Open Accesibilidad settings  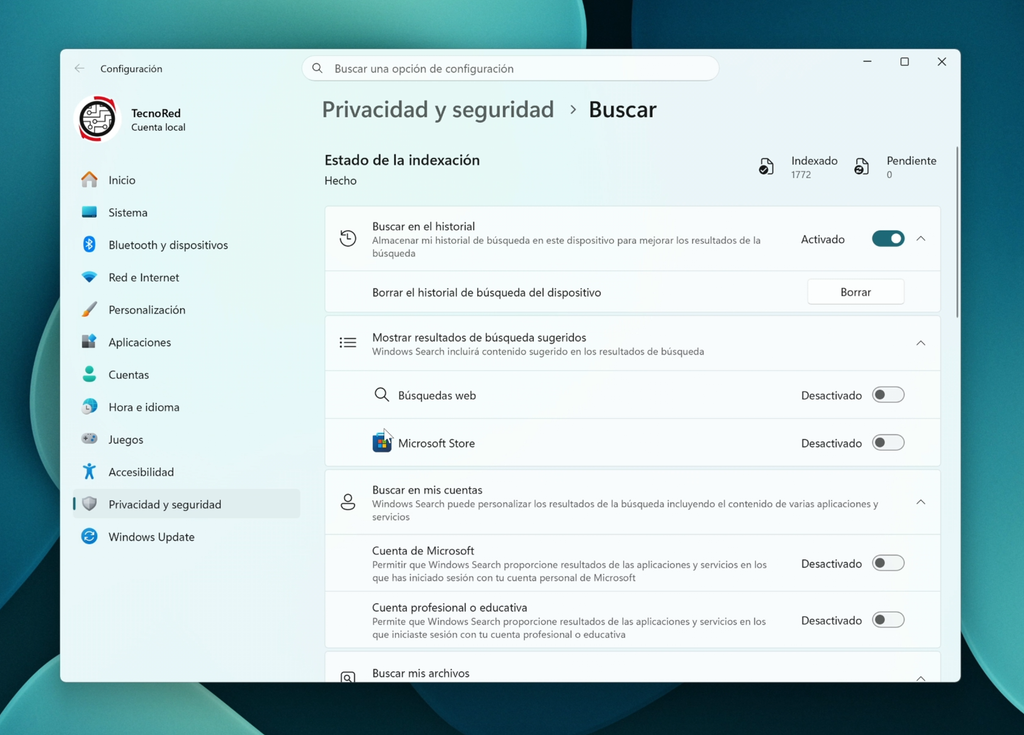click(186, 472)
